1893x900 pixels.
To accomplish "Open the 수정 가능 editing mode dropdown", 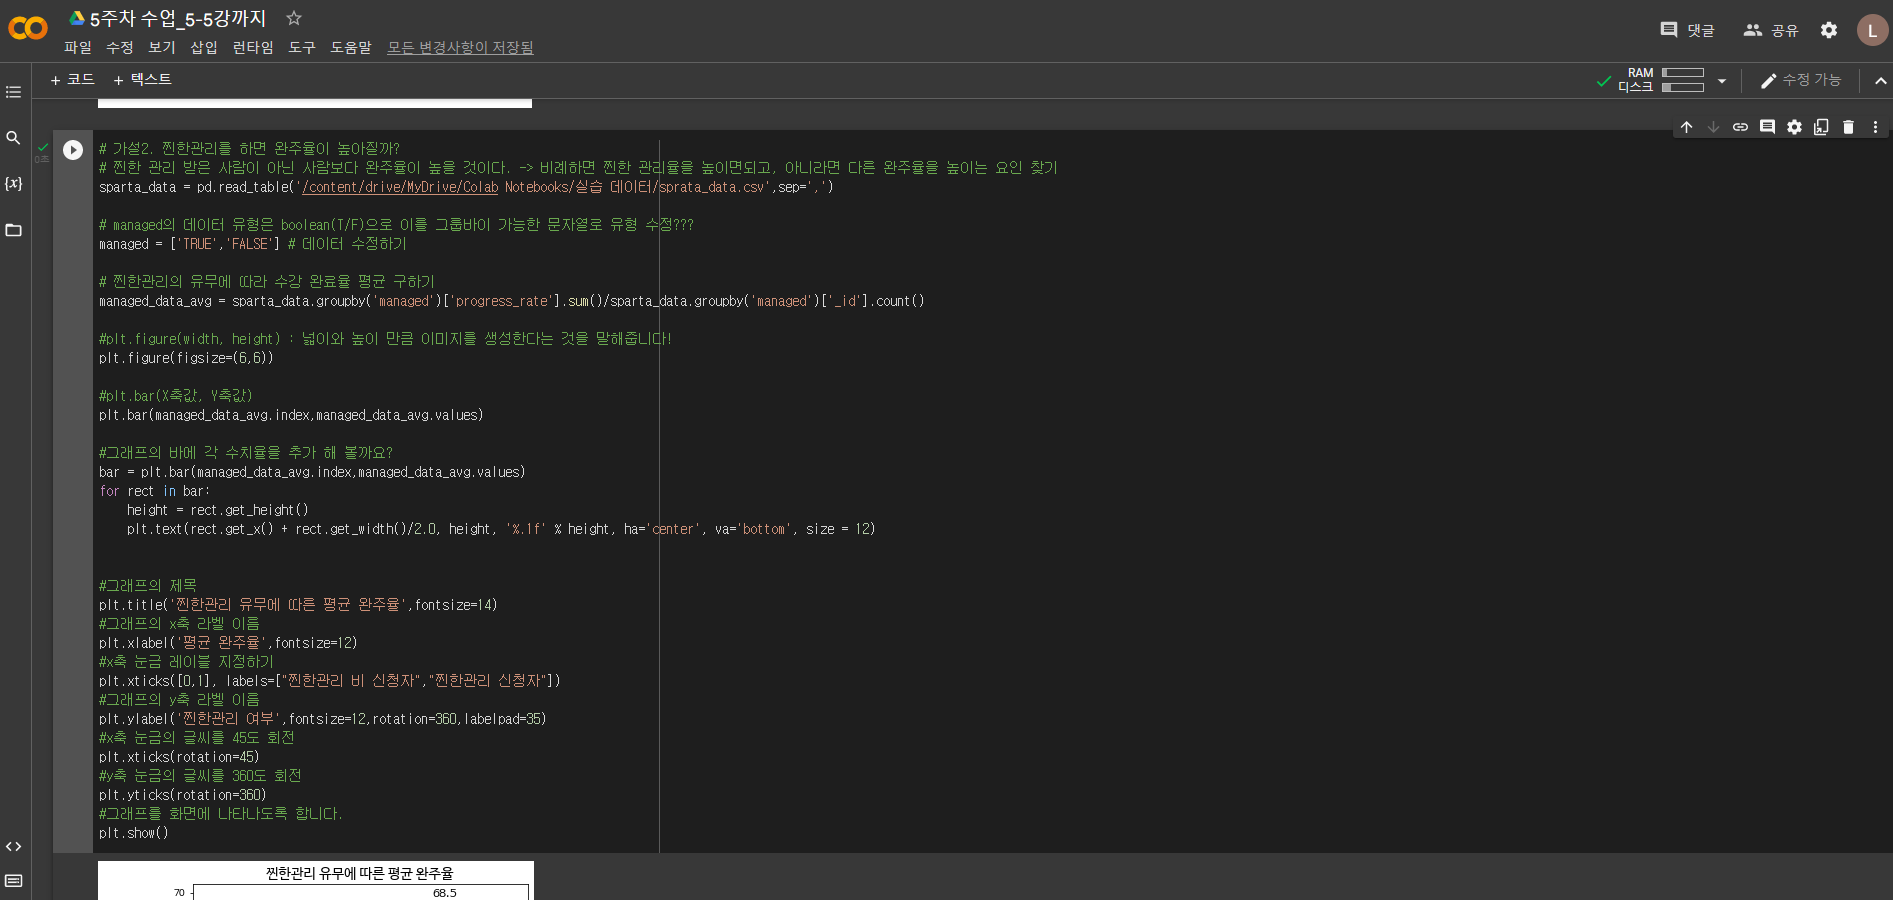I will (x=1801, y=80).
